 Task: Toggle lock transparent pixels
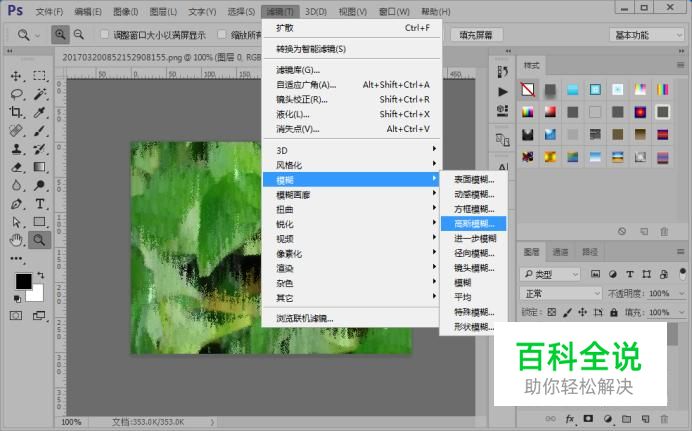coord(552,312)
